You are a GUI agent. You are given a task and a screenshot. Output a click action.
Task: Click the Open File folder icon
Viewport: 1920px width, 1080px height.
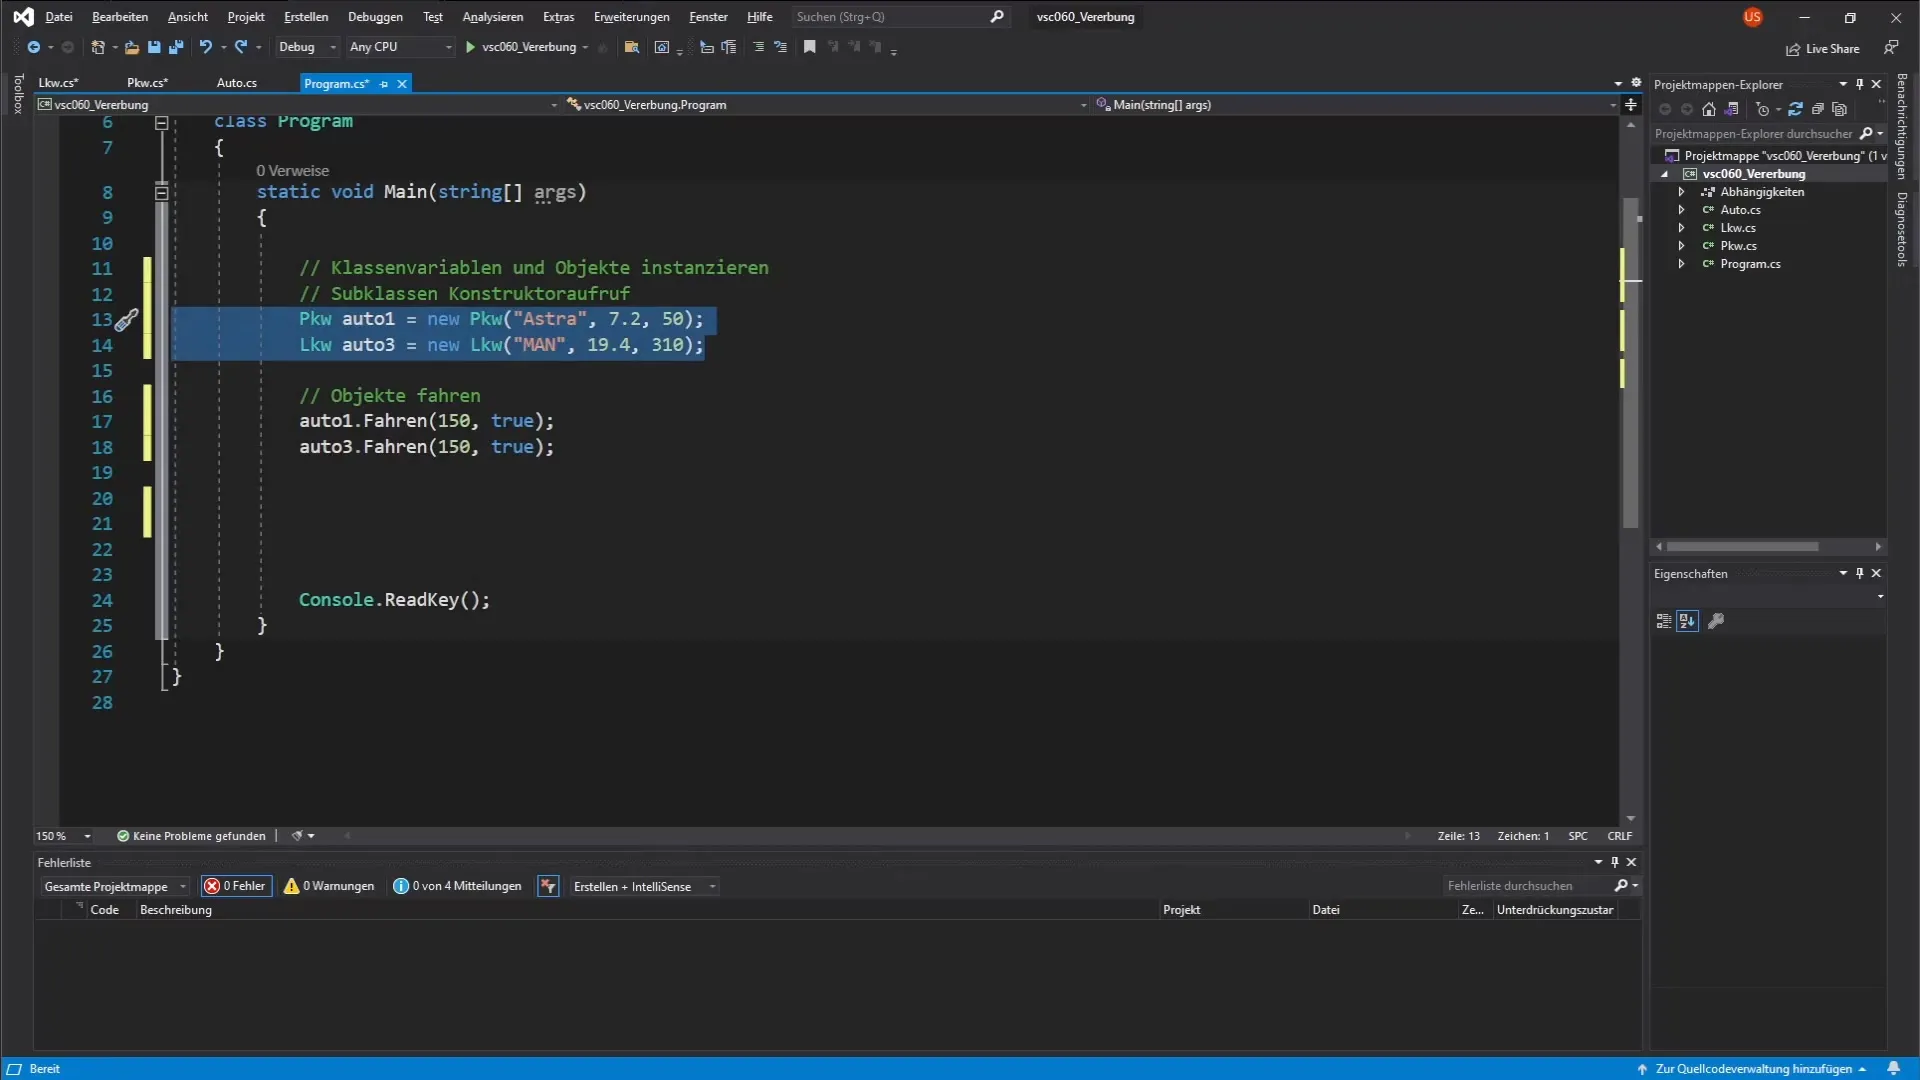[x=132, y=47]
